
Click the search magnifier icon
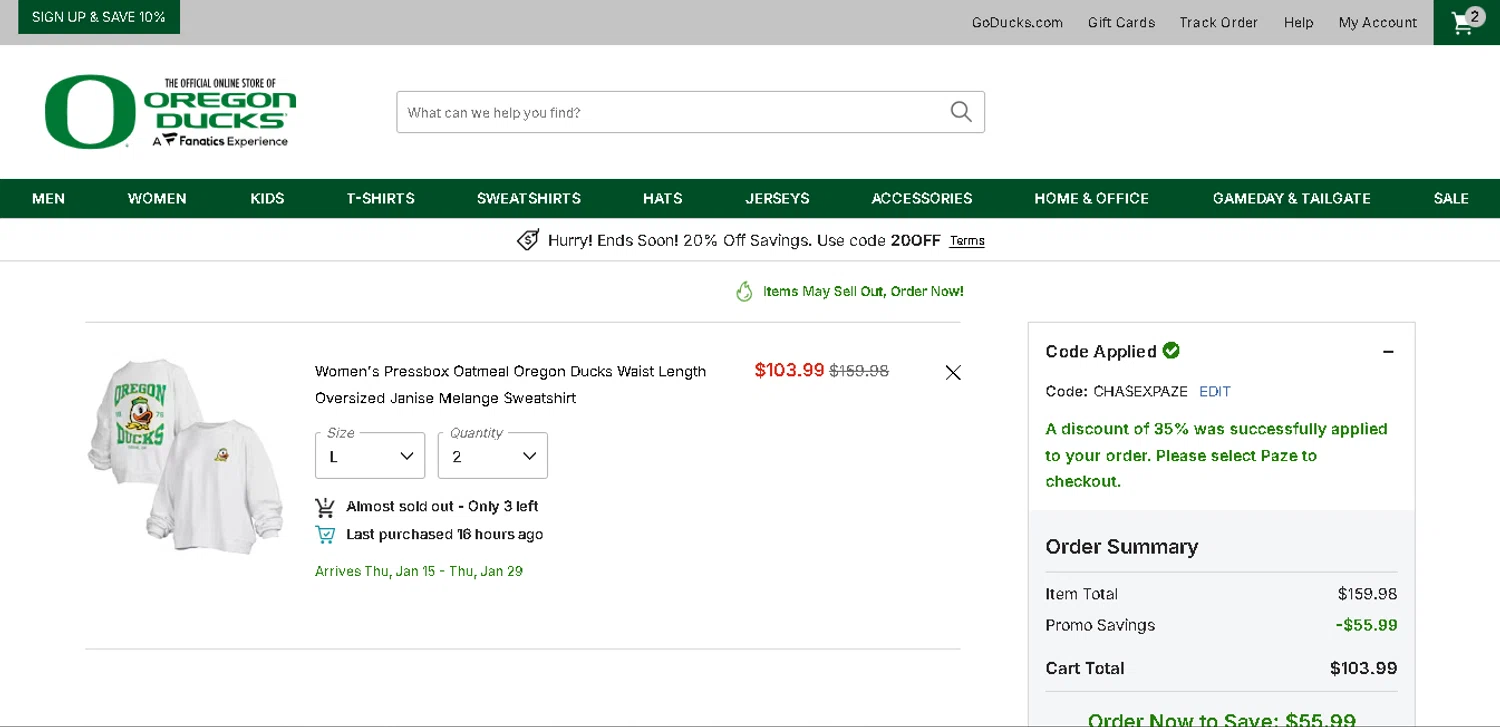961,112
